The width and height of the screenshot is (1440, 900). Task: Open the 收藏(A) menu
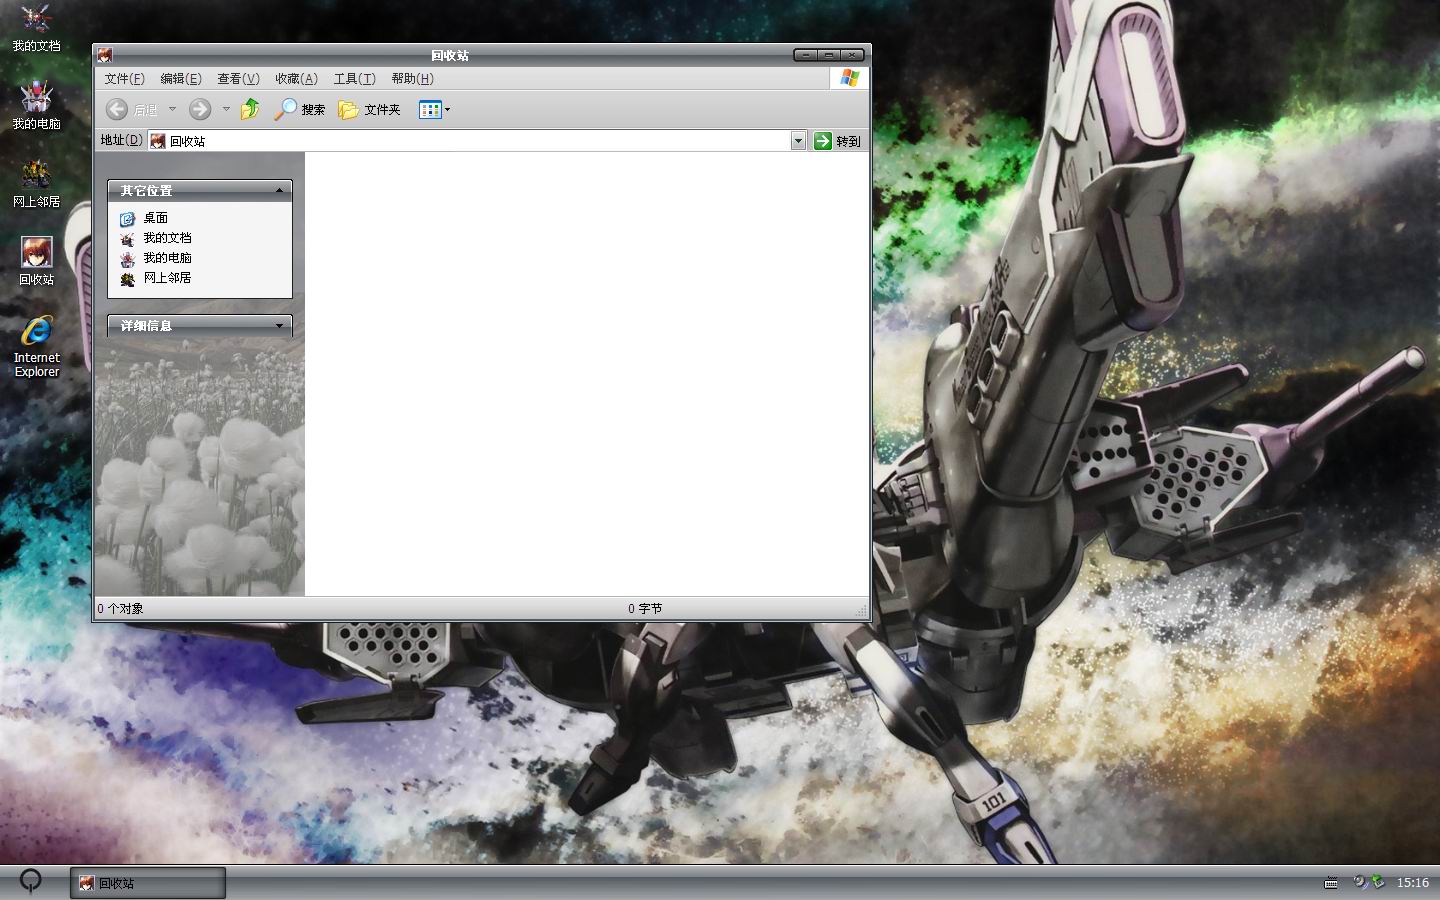(296, 78)
